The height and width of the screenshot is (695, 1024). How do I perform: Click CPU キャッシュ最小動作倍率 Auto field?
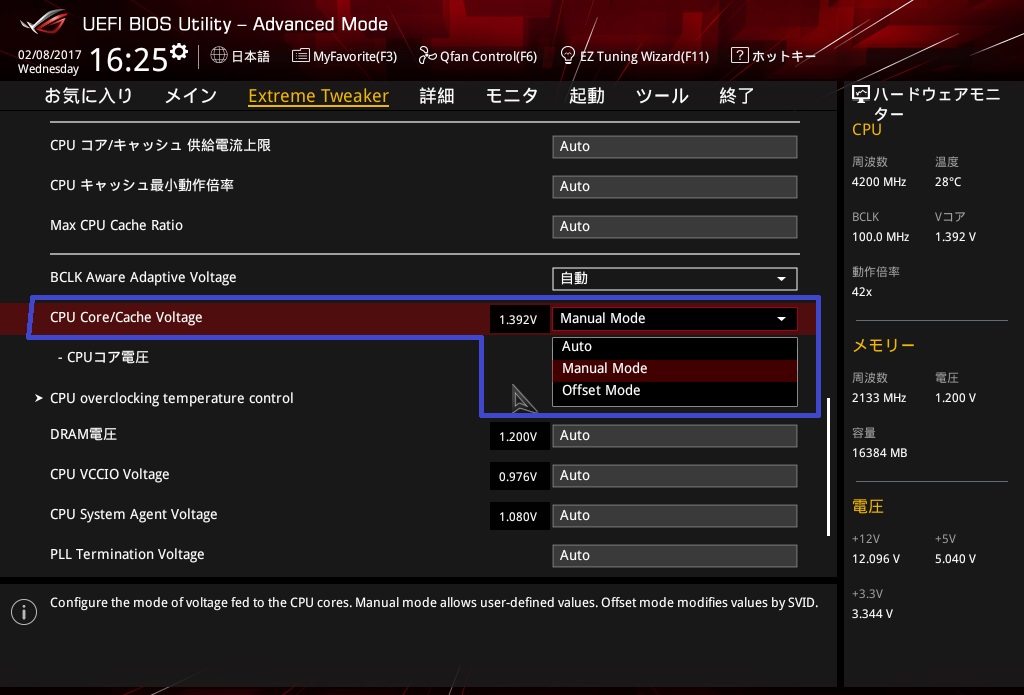pyautogui.click(x=675, y=187)
